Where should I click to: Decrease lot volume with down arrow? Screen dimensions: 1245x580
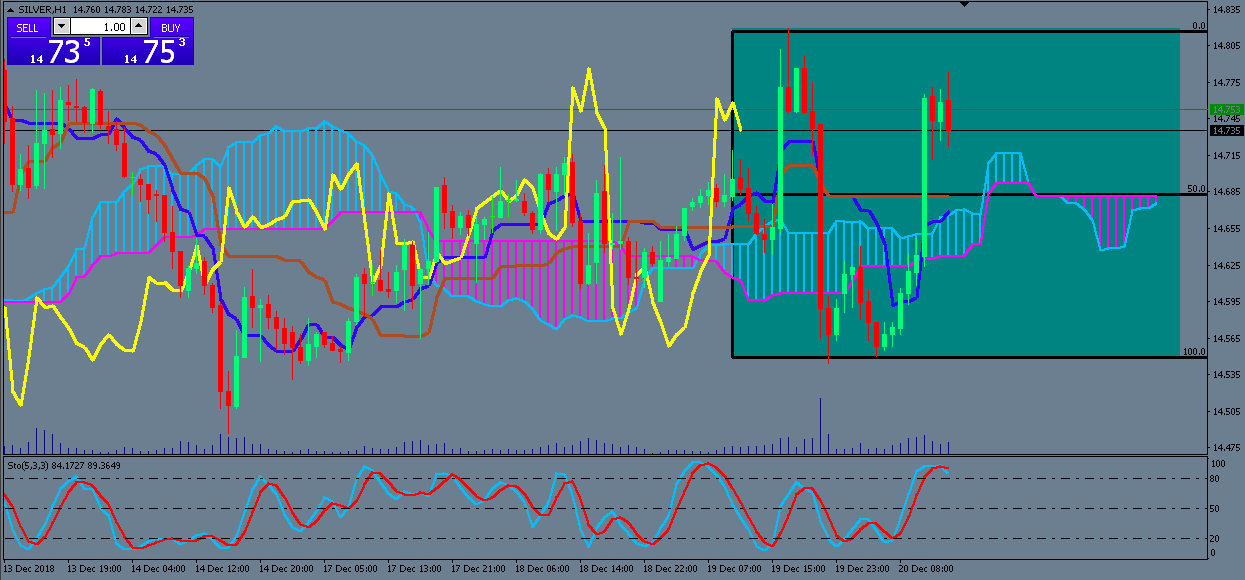click(x=62, y=28)
